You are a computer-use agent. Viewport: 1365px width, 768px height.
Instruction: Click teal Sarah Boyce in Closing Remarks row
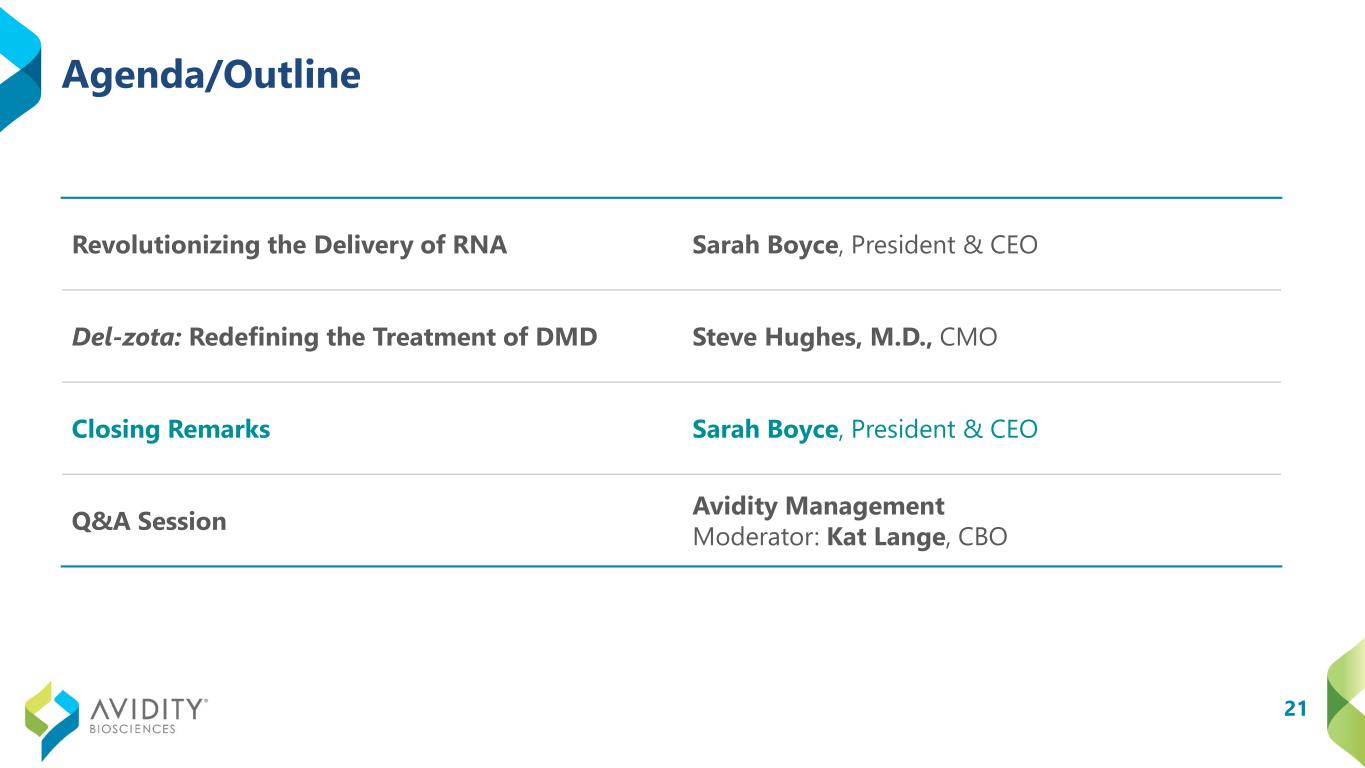tap(764, 429)
